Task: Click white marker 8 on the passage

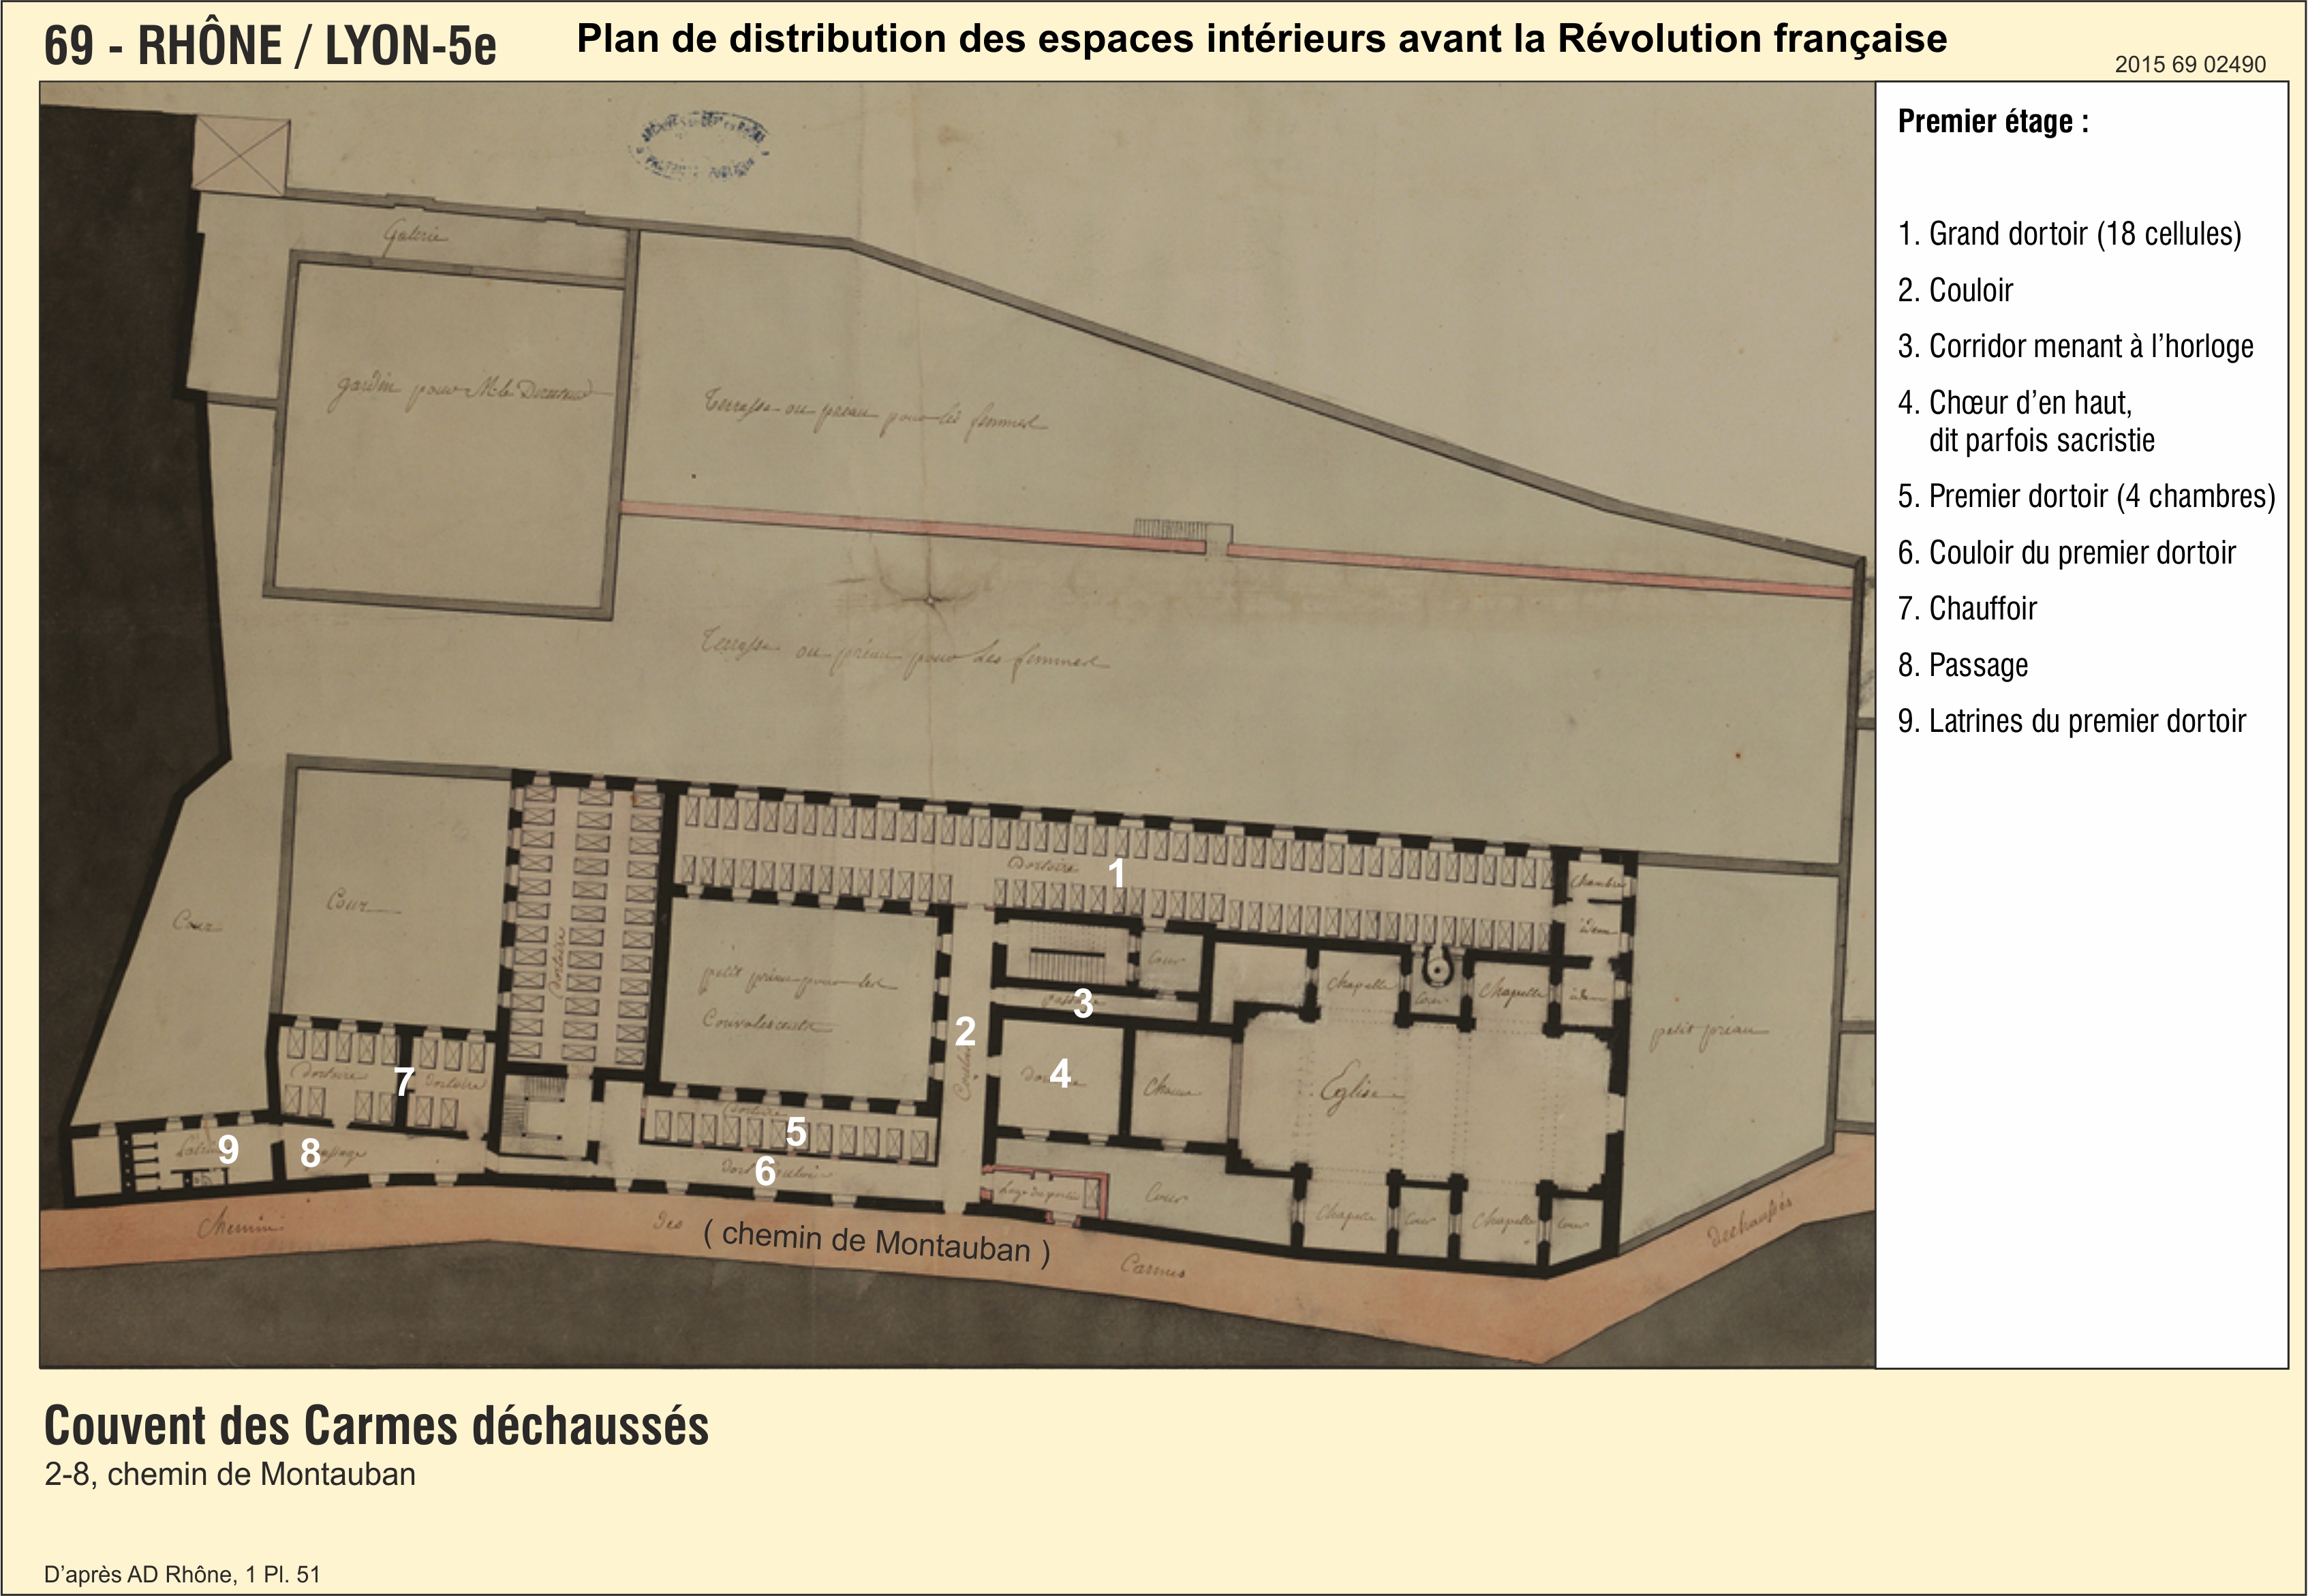Action: tap(311, 1153)
